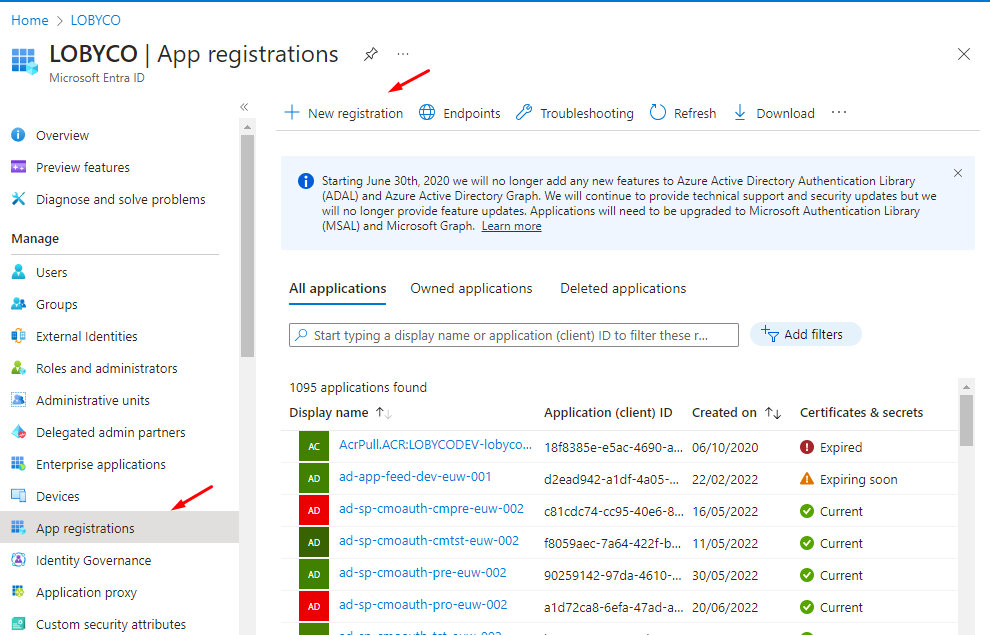Click the Roles and administrators icon
This screenshot has width=990, height=635.
[x=18, y=368]
